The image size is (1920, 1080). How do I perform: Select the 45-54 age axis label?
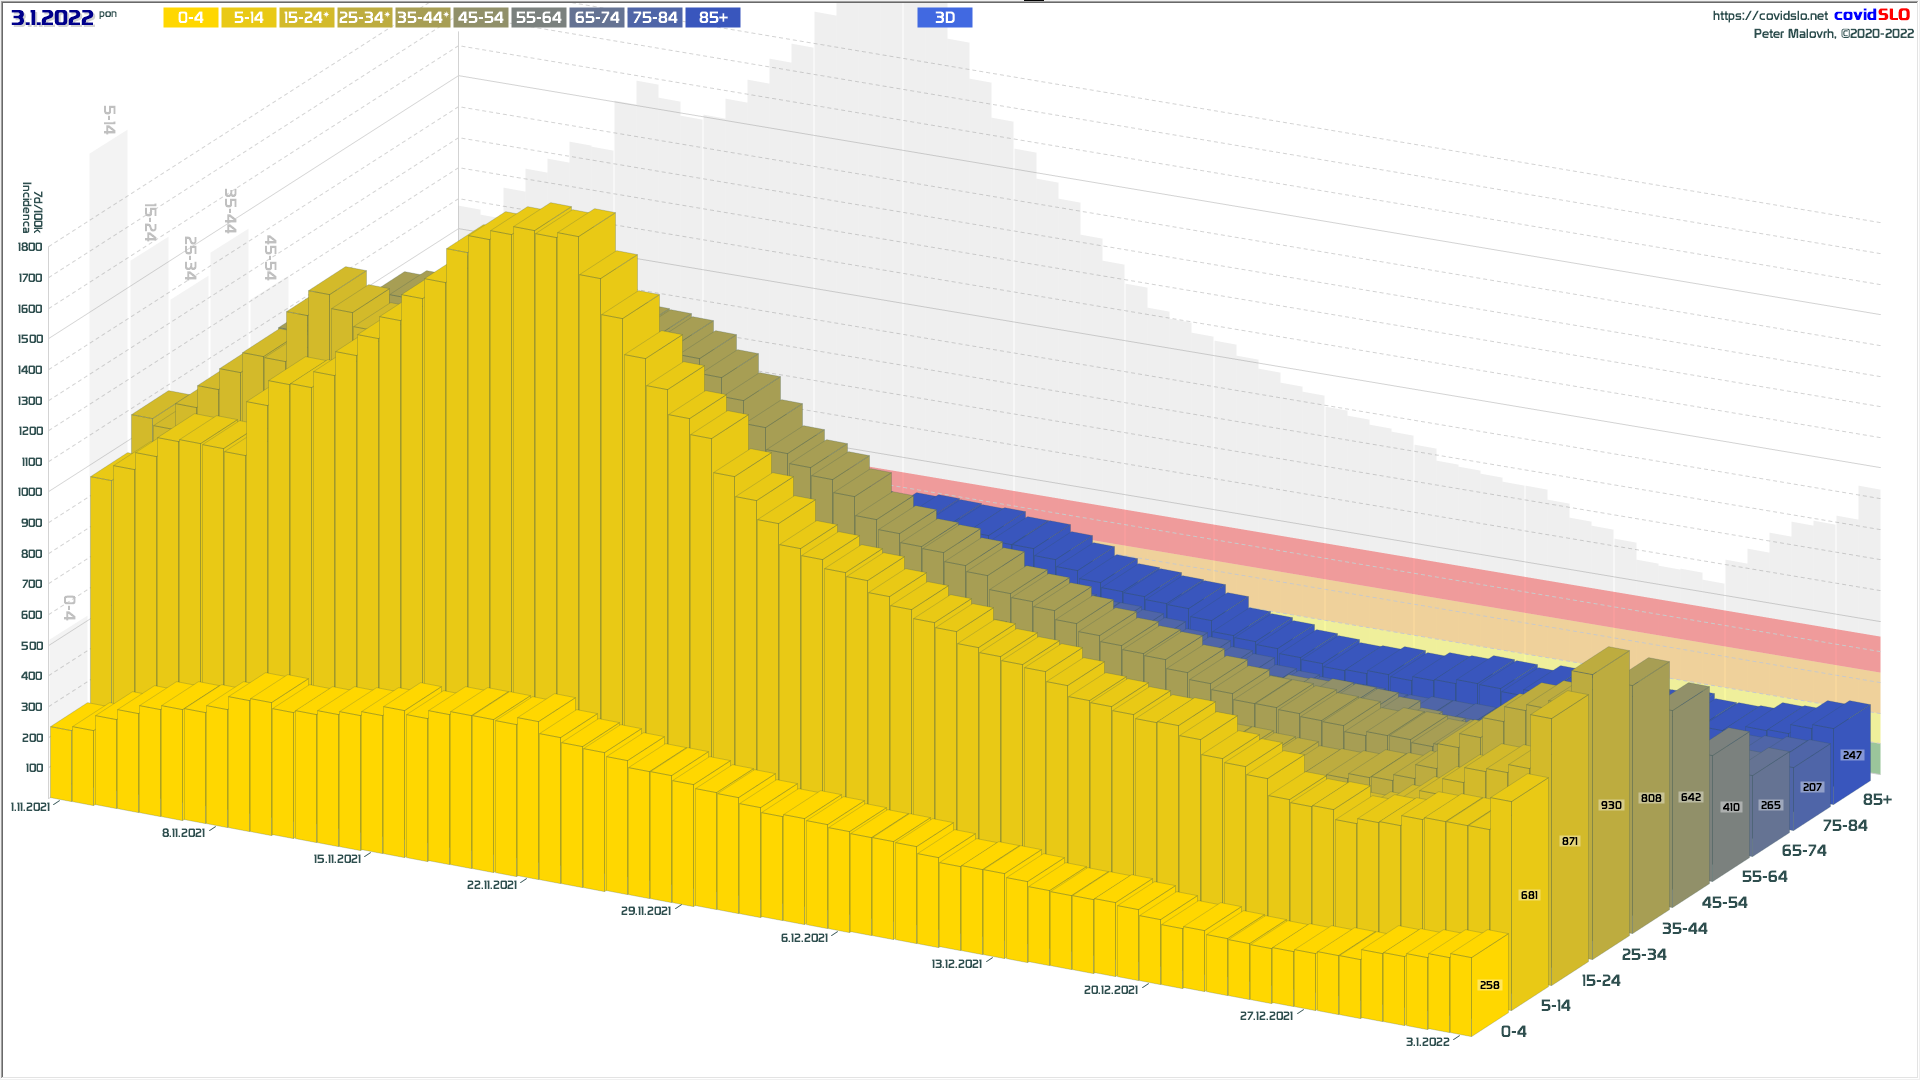click(x=1724, y=903)
